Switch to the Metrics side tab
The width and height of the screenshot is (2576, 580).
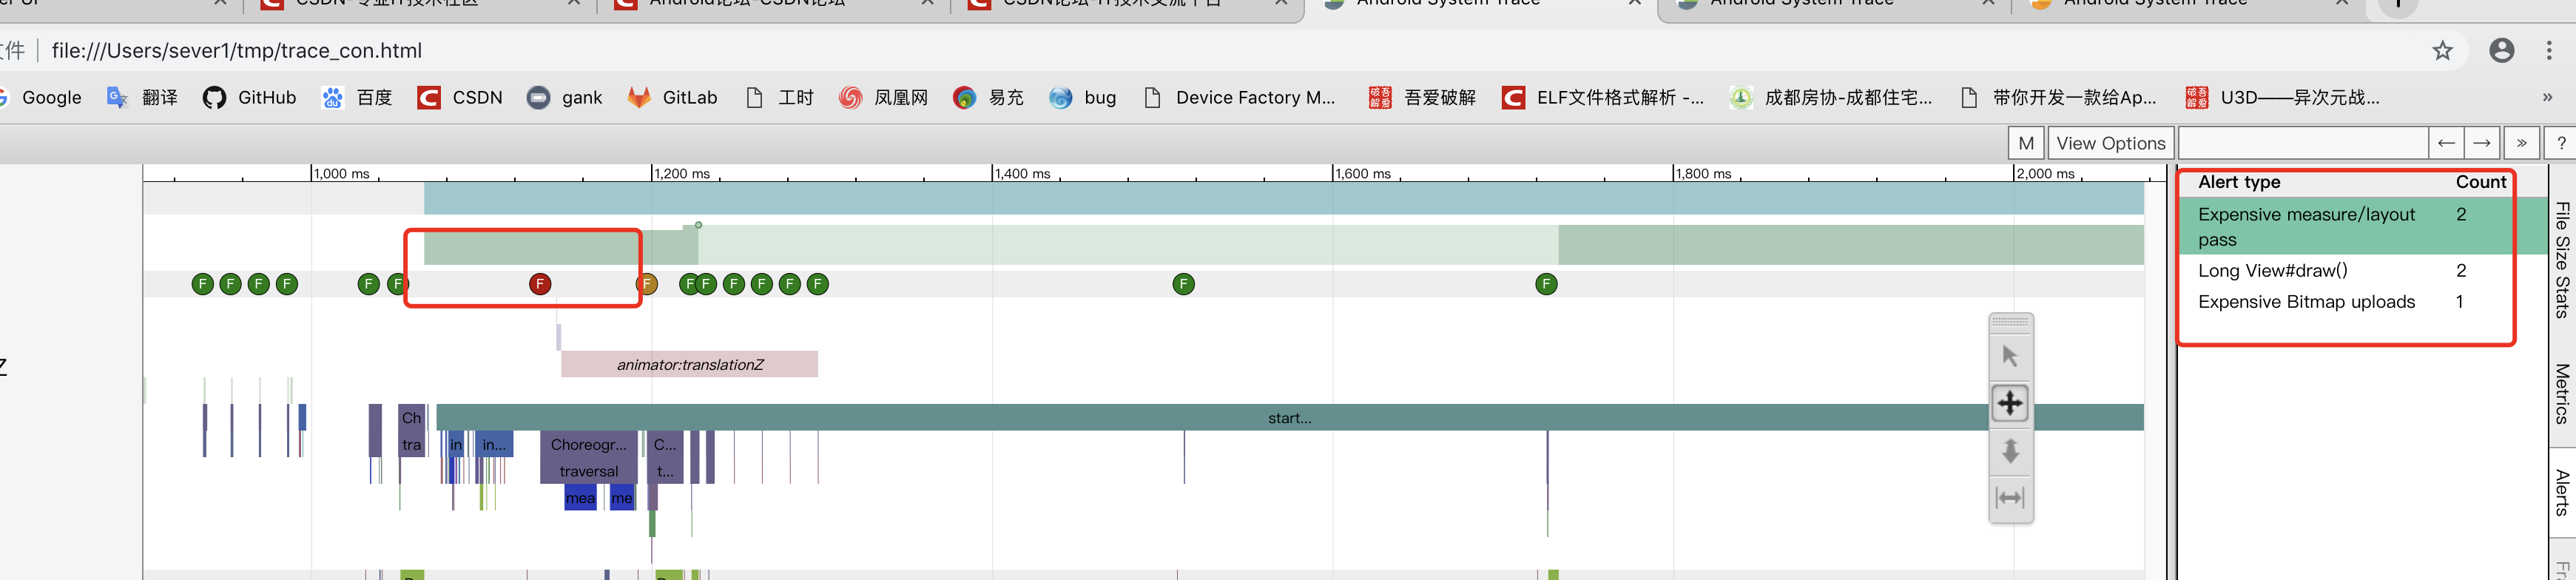coord(2562,394)
